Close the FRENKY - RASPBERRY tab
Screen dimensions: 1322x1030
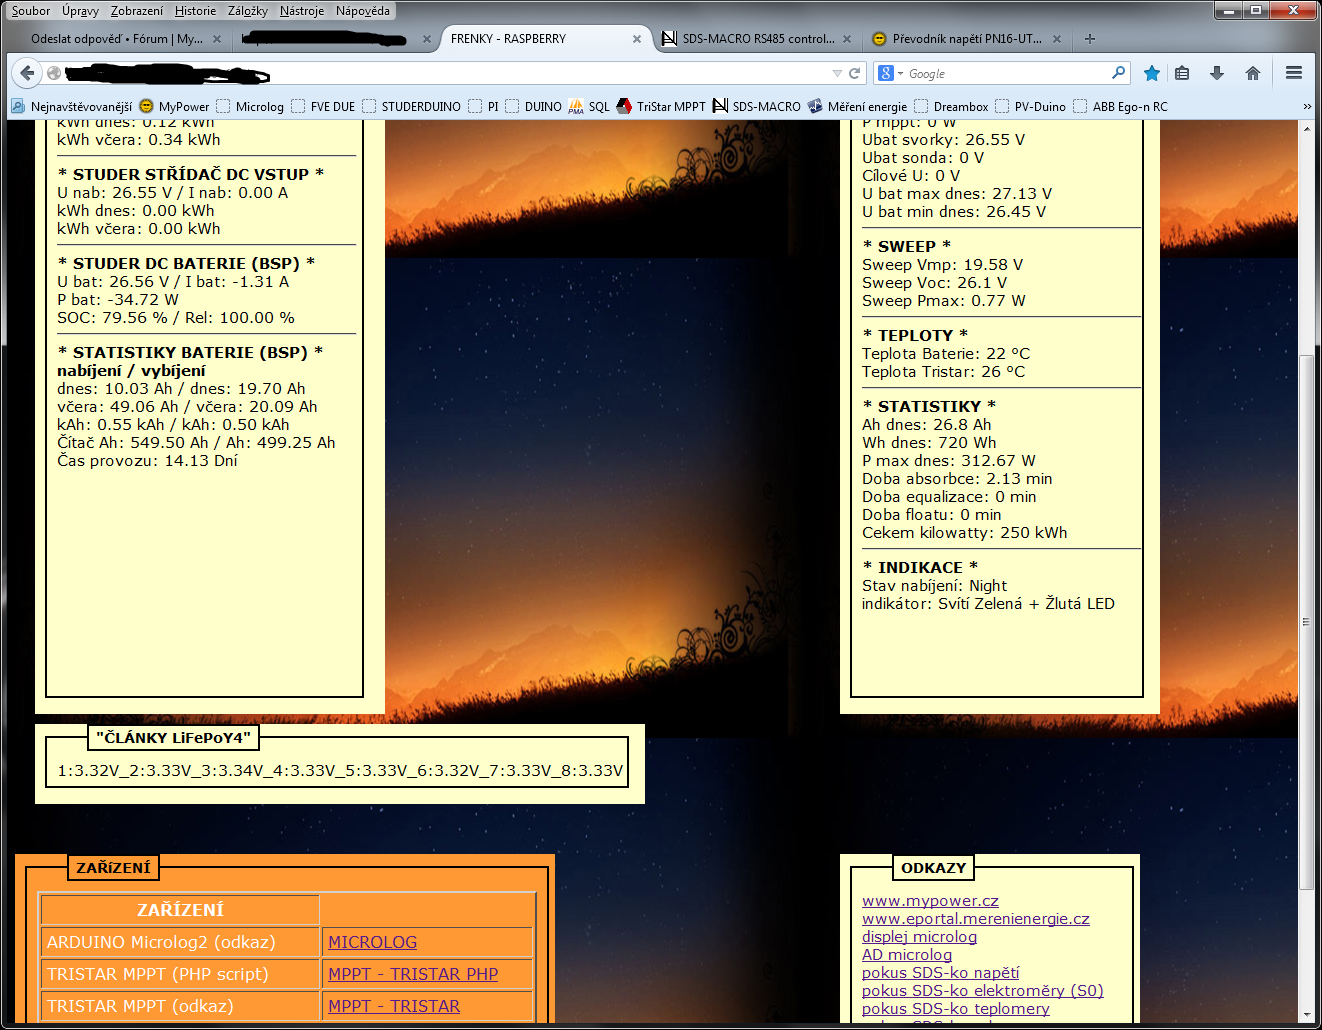[637, 39]
